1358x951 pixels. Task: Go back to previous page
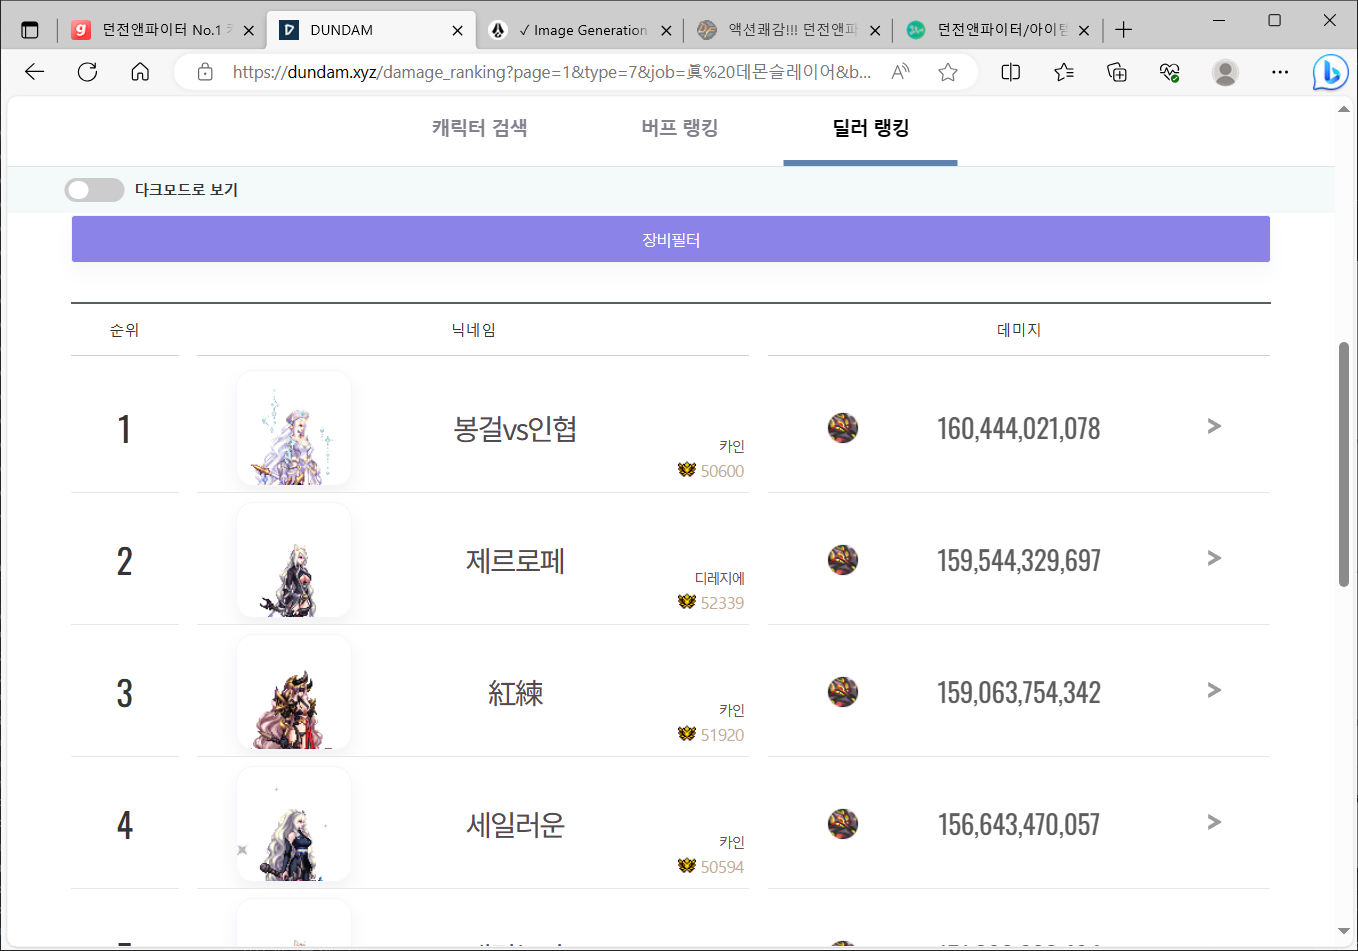[35, 72]
